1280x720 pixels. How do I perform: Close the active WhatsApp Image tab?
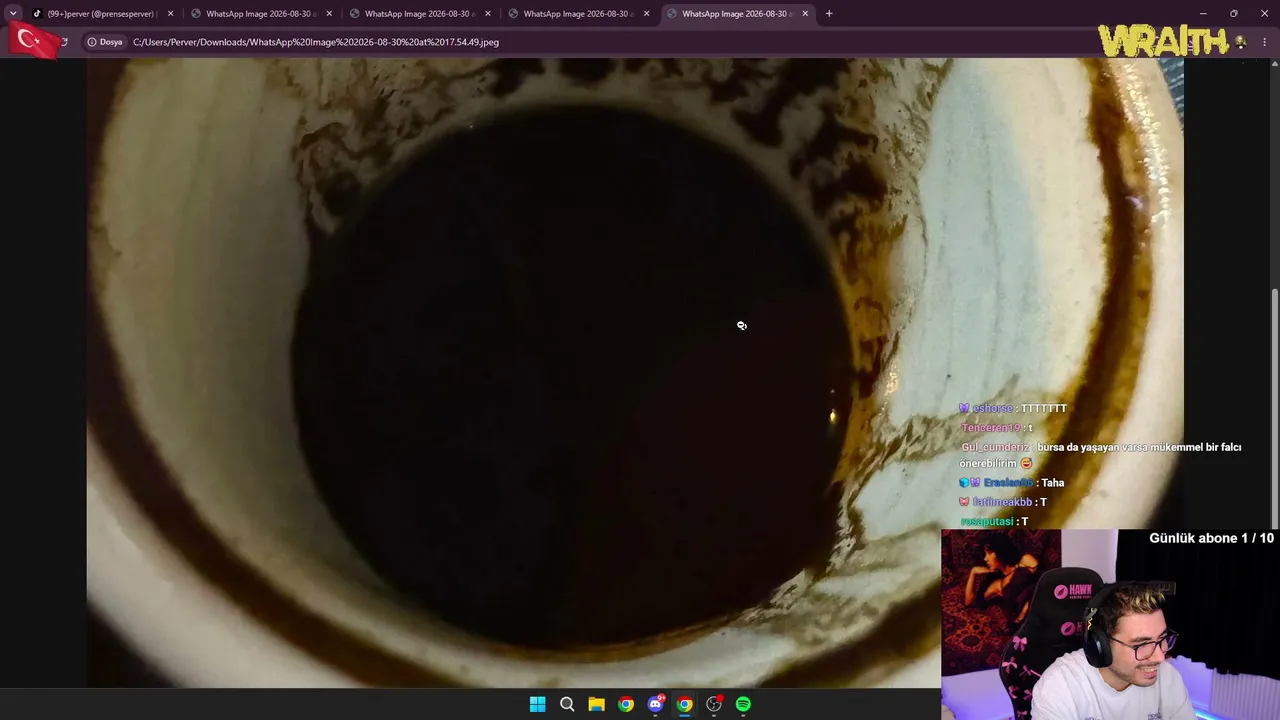(x=805, y=14)
